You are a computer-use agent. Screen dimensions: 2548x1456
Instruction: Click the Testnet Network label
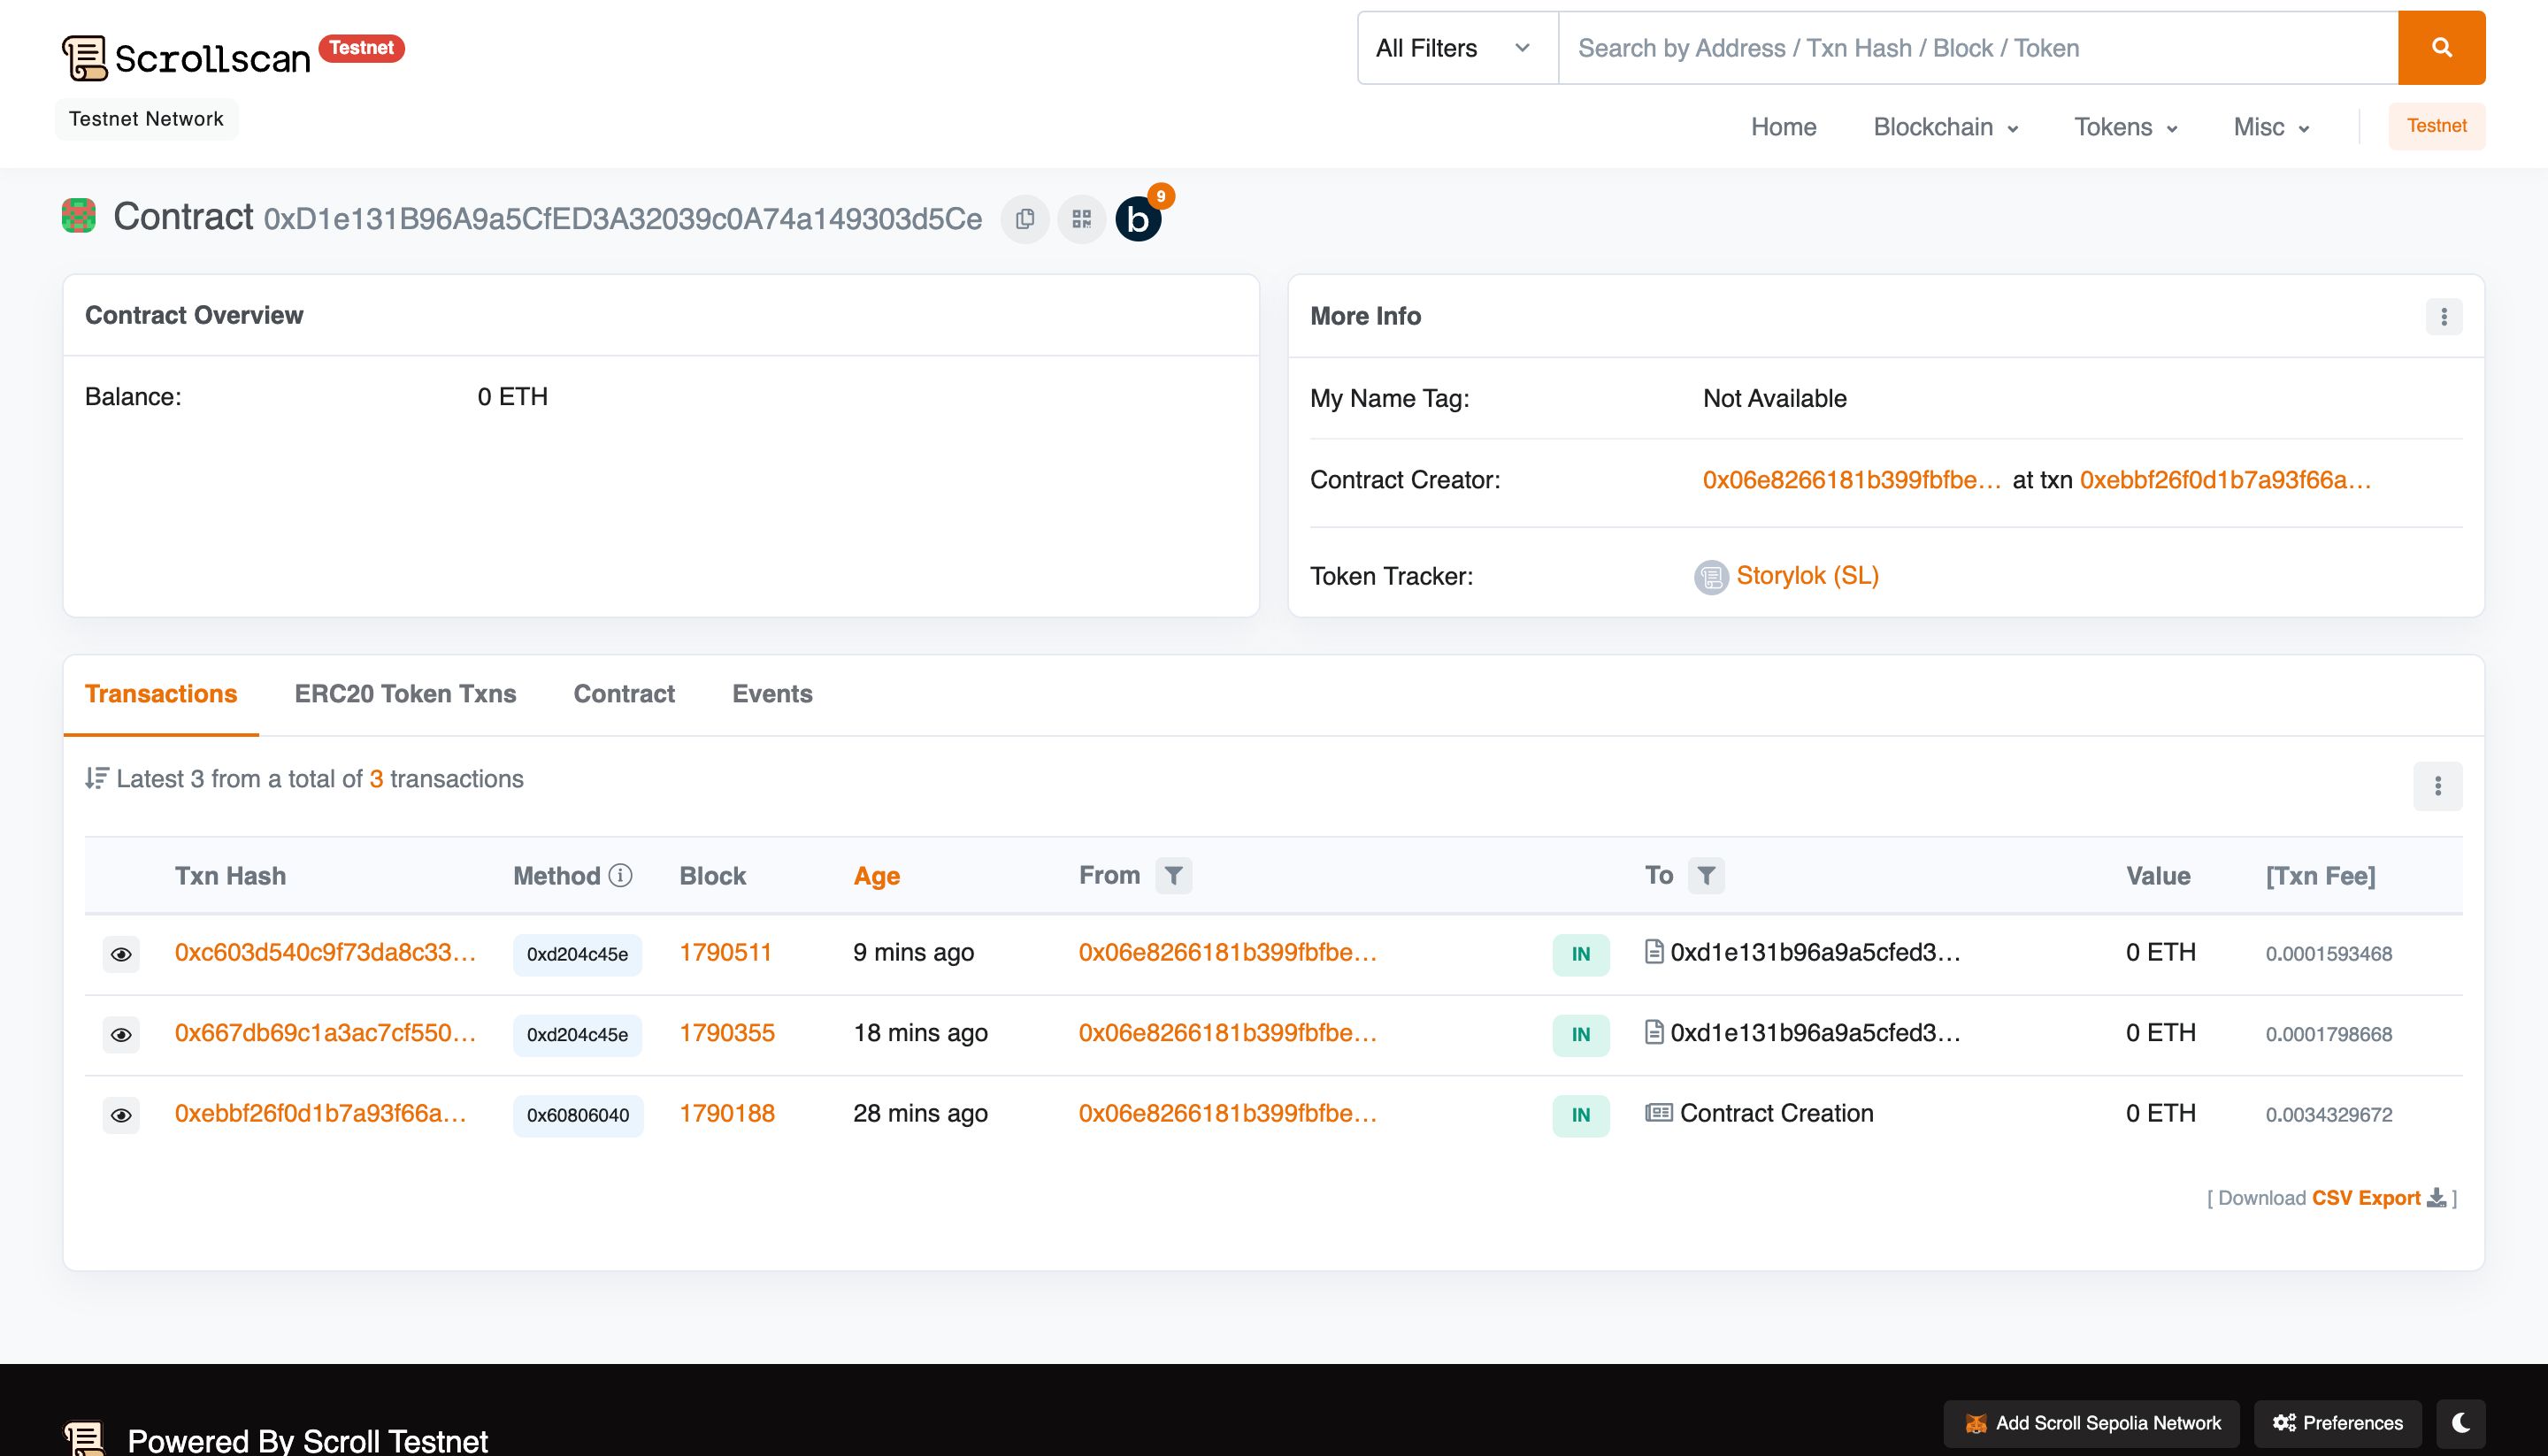coord(146,119)
